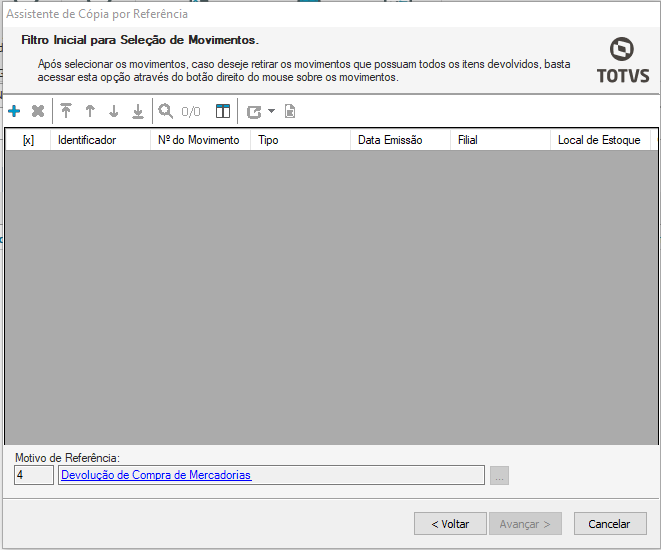Sort by Identificador column header

pos(99,140)
